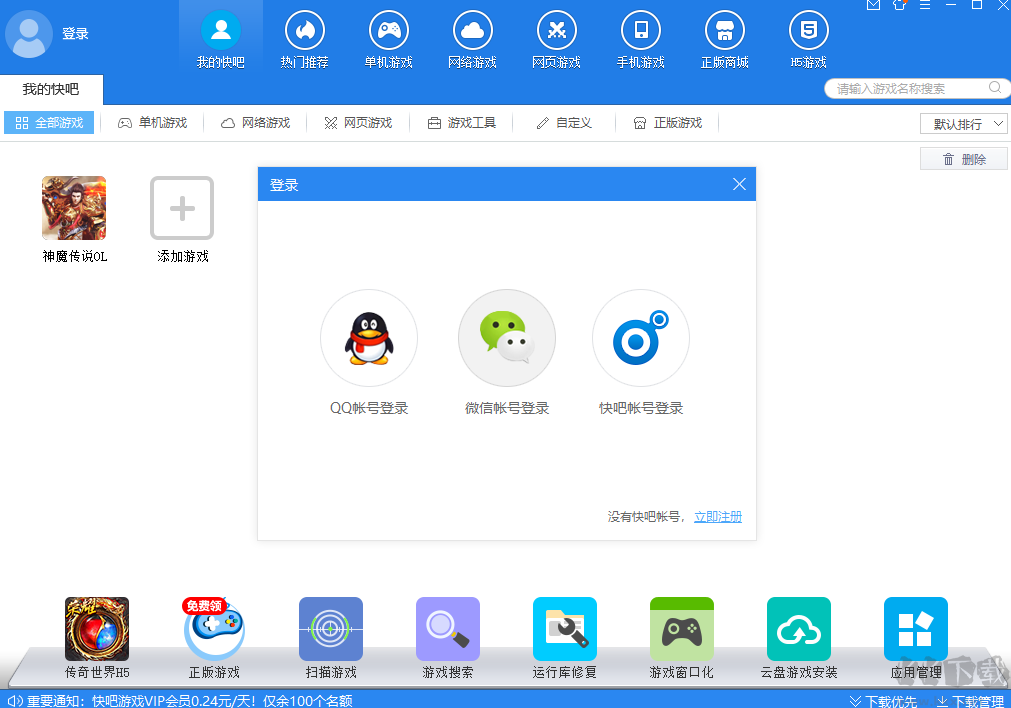Open the 游戏搜索 tool
This screenshot has height=708, width=1011.
[447, 629]
